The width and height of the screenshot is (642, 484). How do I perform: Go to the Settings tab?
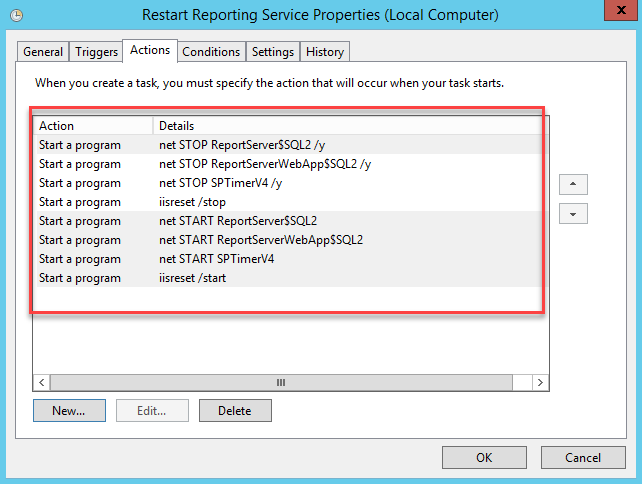click(x=272, y=52)
